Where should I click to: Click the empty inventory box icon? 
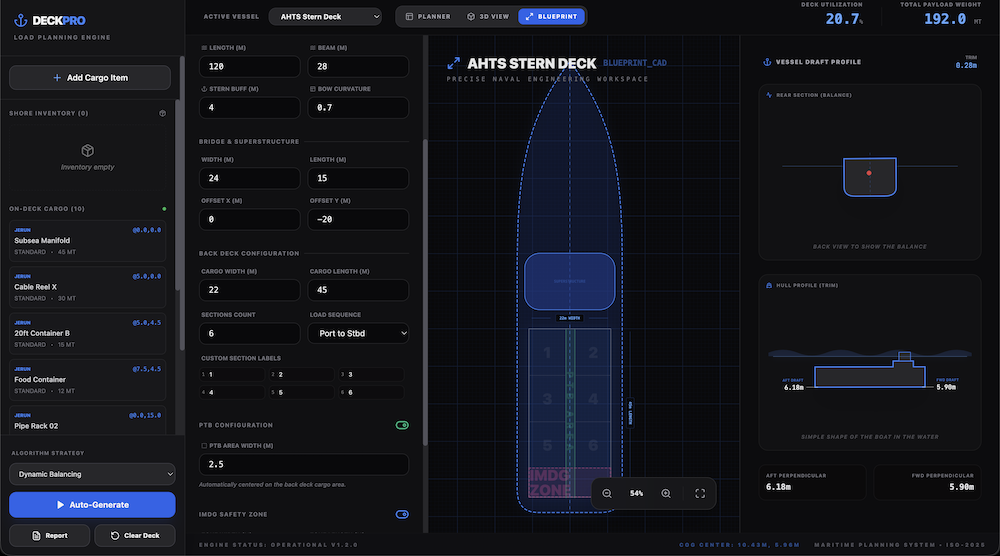click(87, 150)
